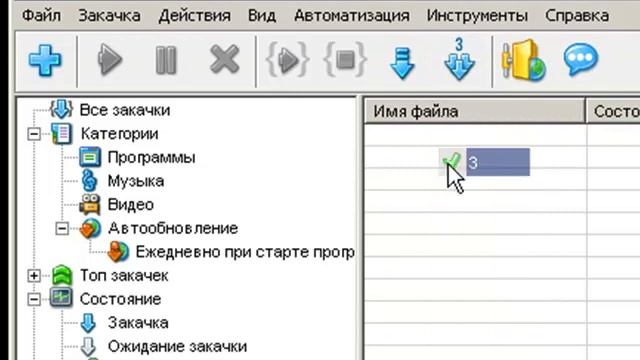Select the Топ закачек label
640x360 pixels.
(x=124, y=276)
